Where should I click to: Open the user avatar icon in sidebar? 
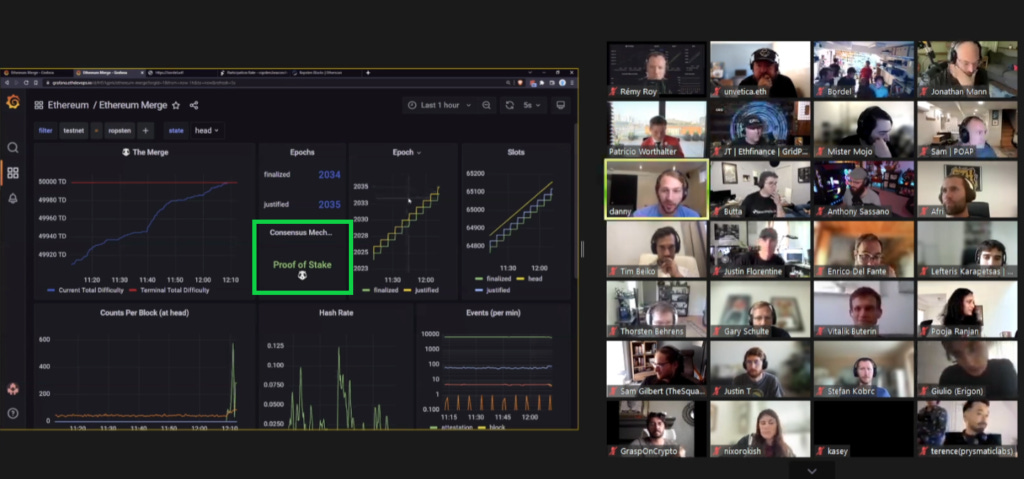coord(12,389)
